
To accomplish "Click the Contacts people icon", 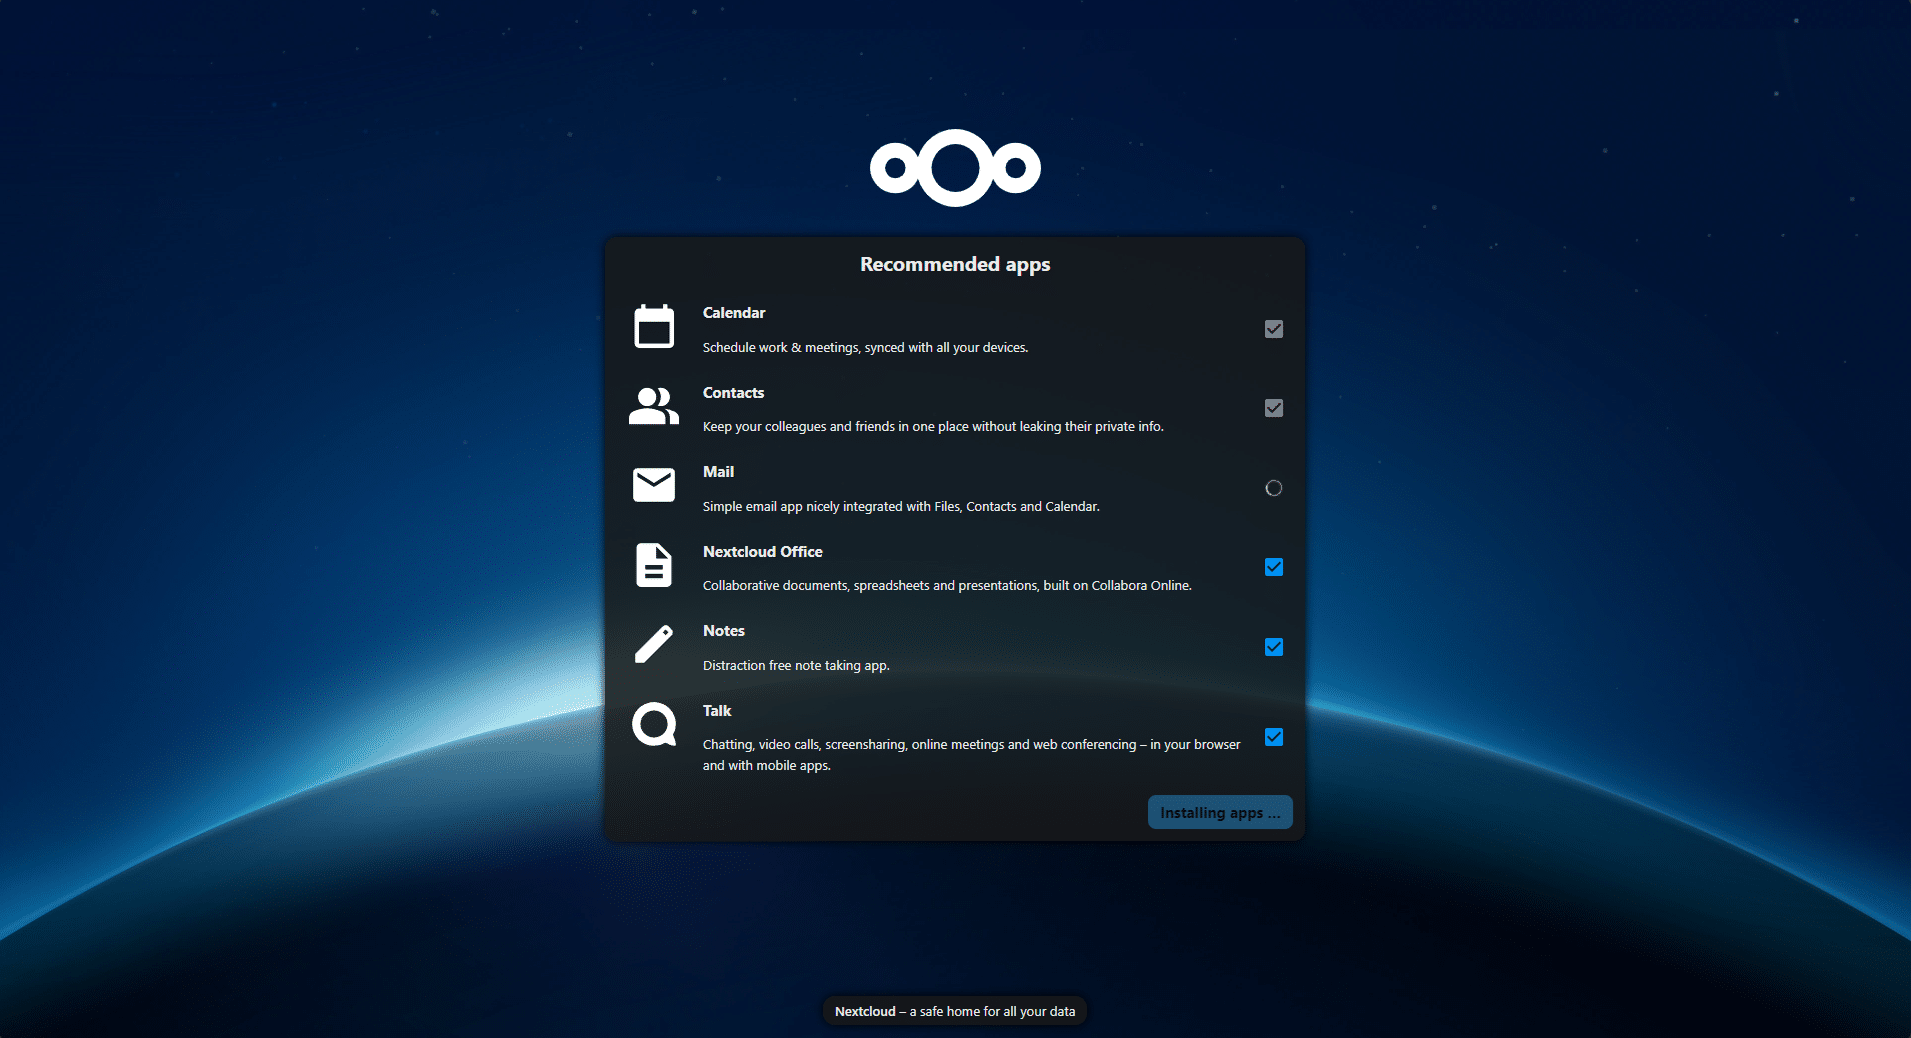I will [x=654, y=406].
